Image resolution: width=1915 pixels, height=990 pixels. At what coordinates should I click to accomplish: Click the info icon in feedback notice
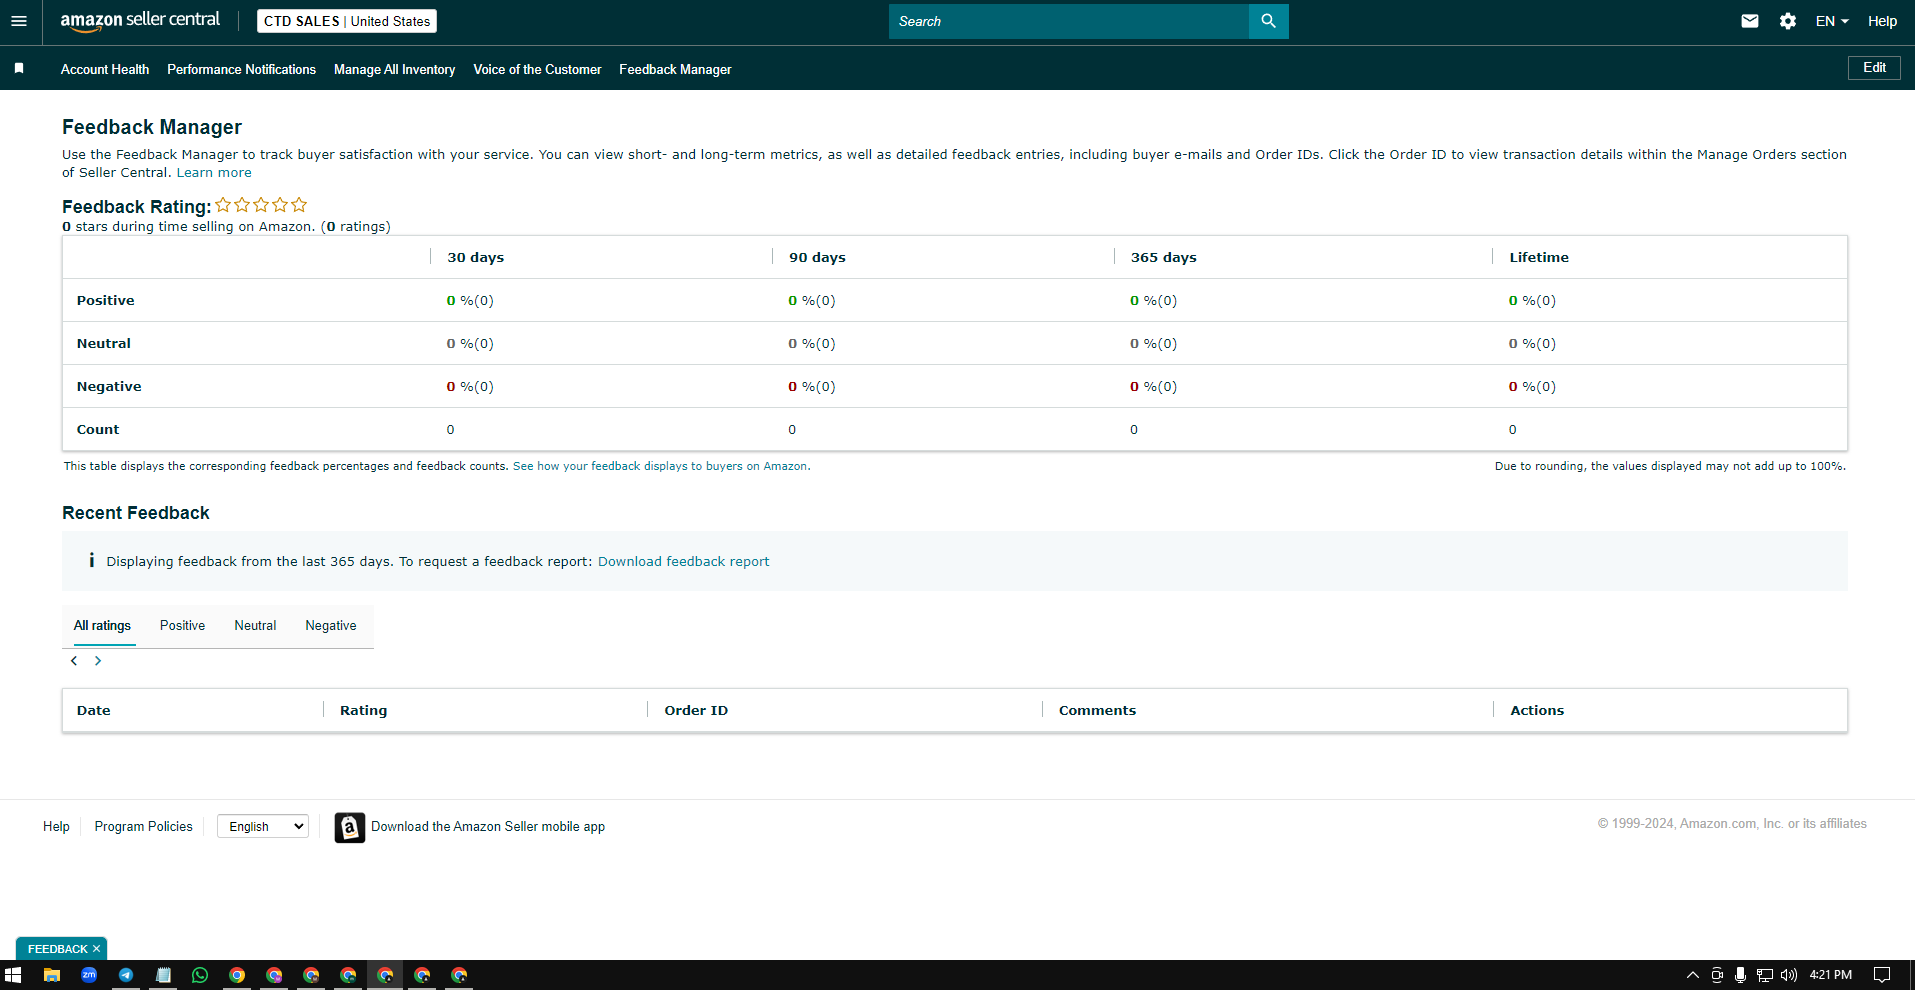click(91, 560)
